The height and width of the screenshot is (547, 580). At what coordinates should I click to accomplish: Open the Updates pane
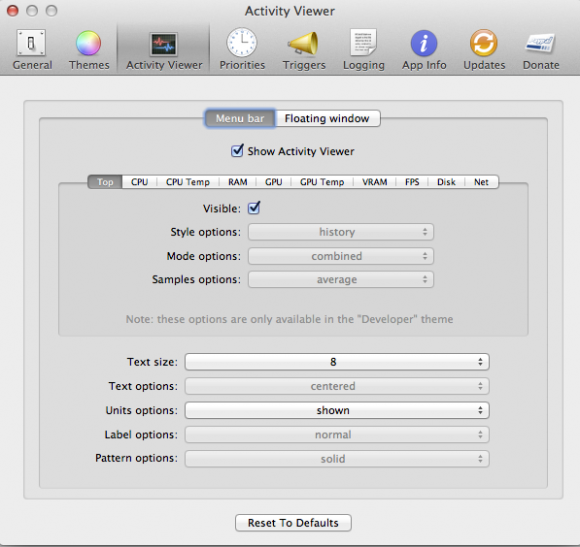(484, 50)
